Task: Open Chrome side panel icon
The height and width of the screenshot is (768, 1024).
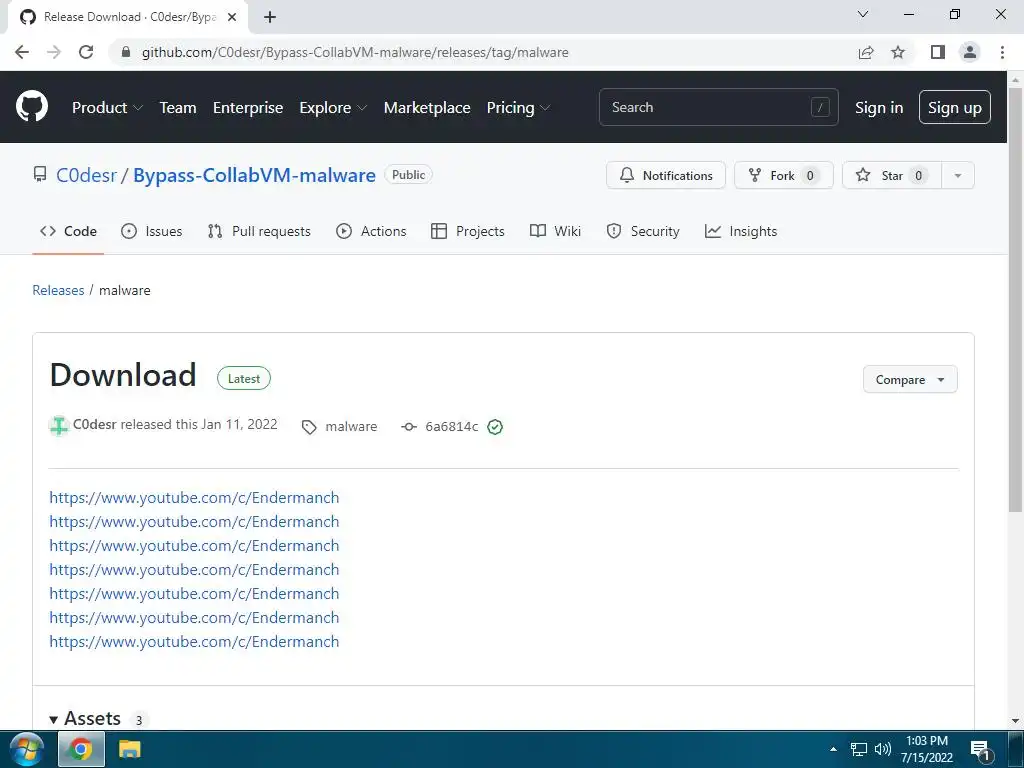Action: click(938, 52)
